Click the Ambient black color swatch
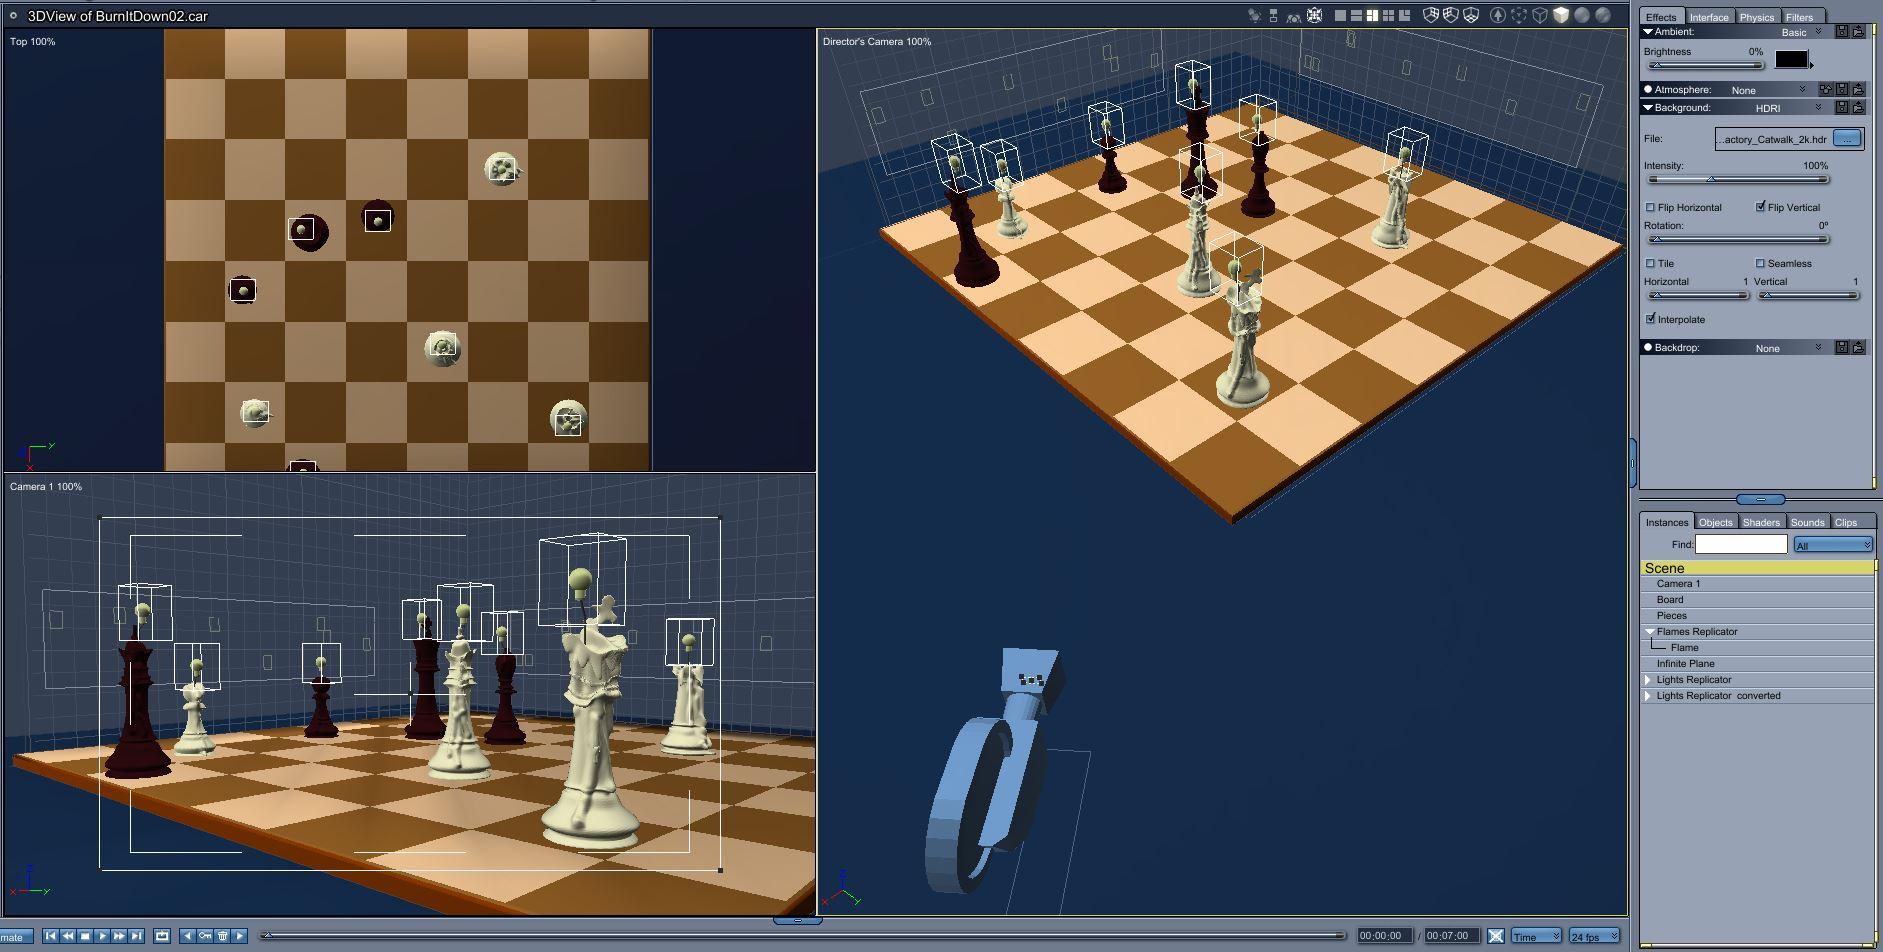 coord(1791,60)
